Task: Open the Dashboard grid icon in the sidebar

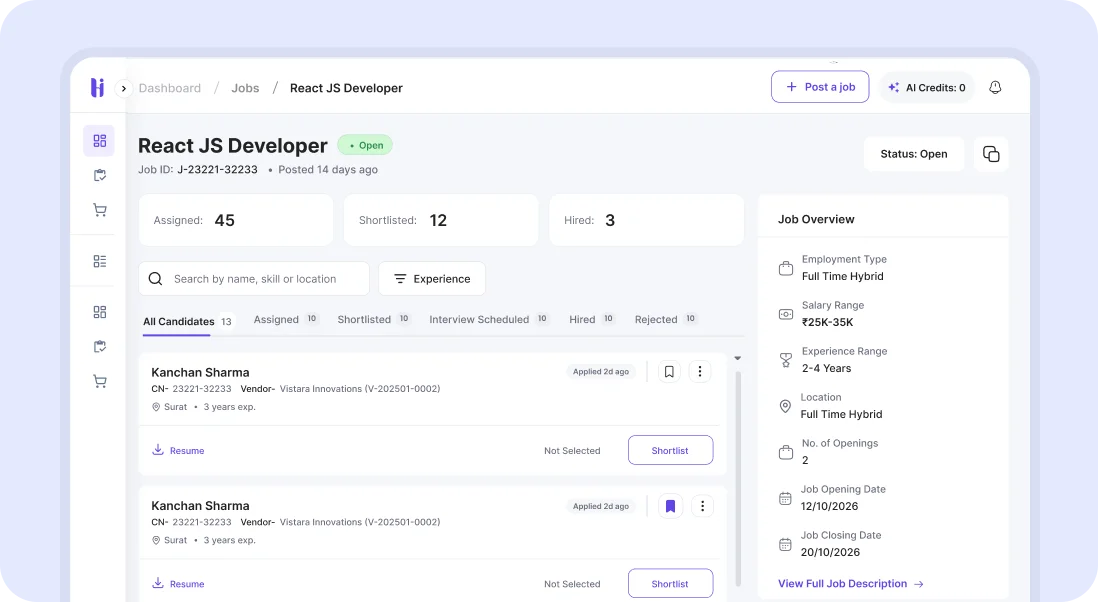Action: (x=98, y=140)
